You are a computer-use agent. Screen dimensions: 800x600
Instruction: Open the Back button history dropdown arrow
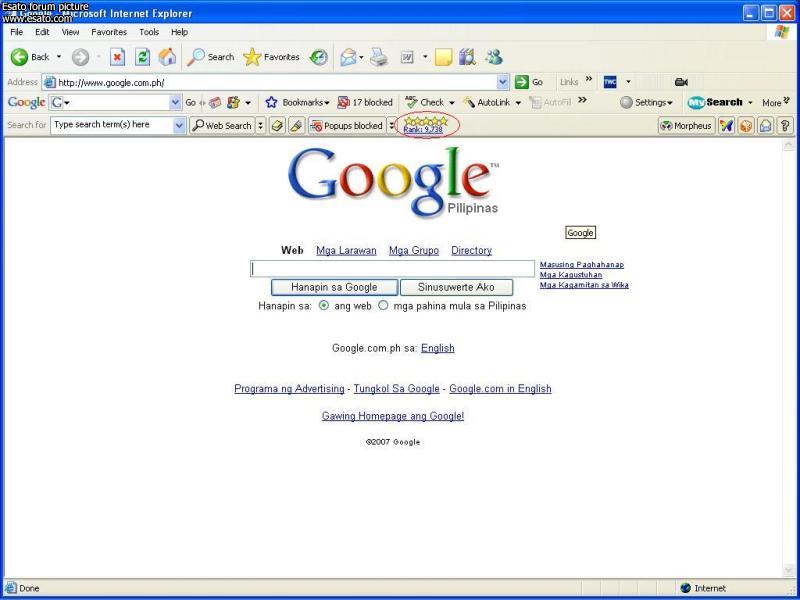tap(59, 57)
